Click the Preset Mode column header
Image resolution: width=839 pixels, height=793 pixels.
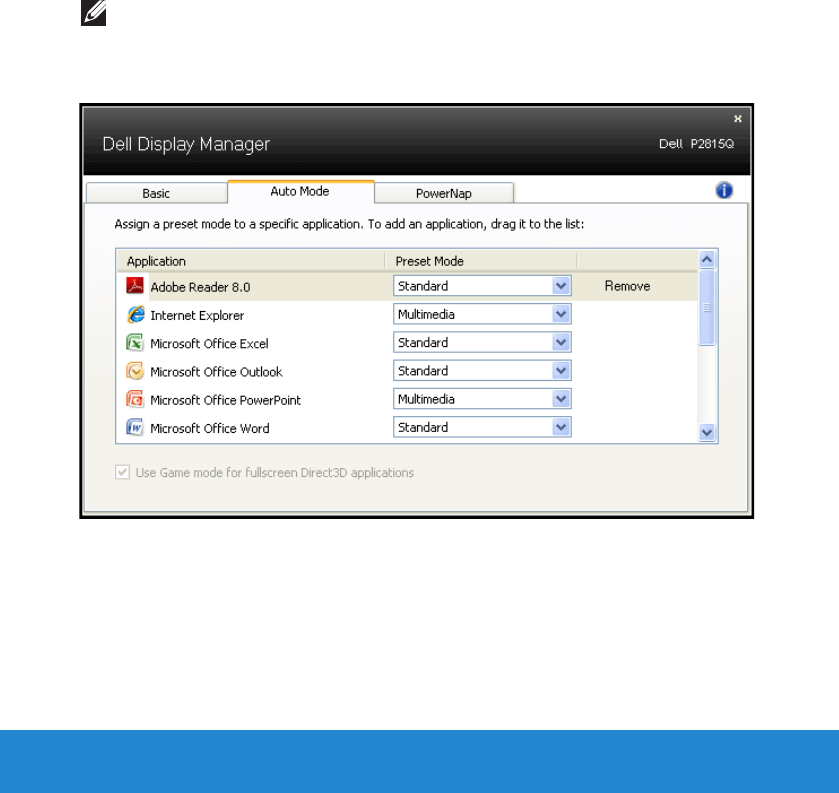point(480,261)
